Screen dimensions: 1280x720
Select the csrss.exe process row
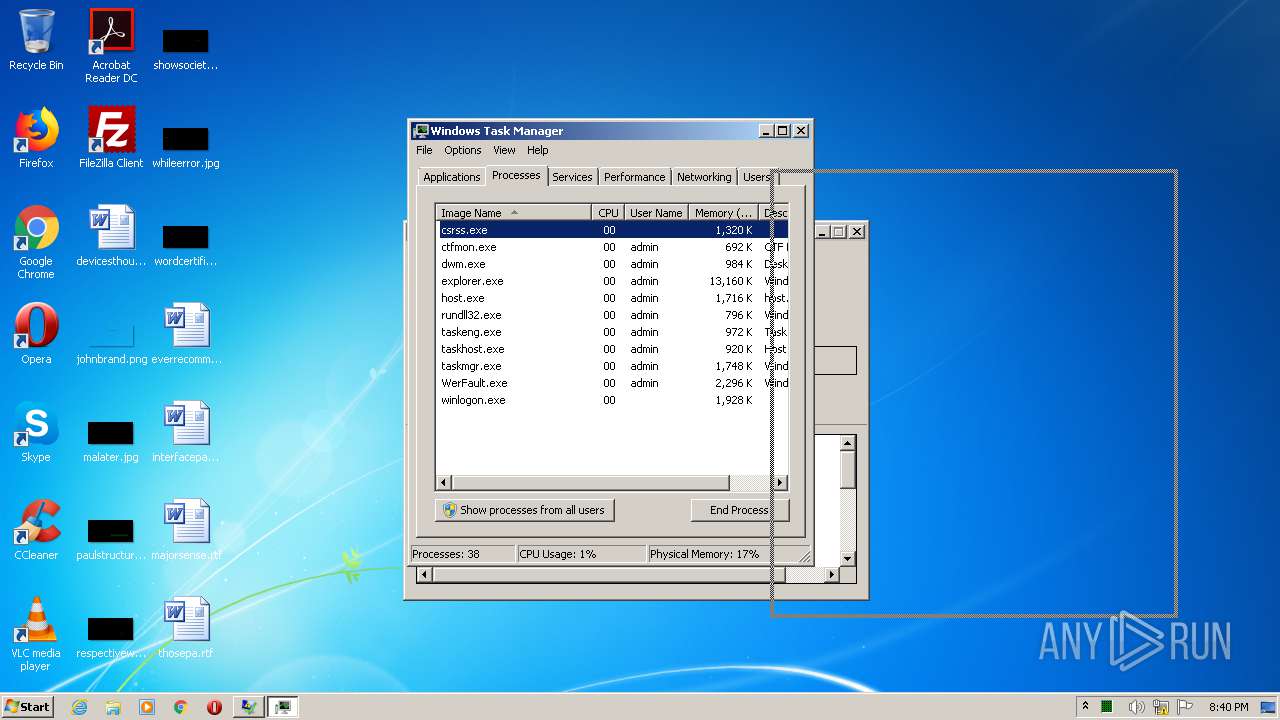point(612,230)
